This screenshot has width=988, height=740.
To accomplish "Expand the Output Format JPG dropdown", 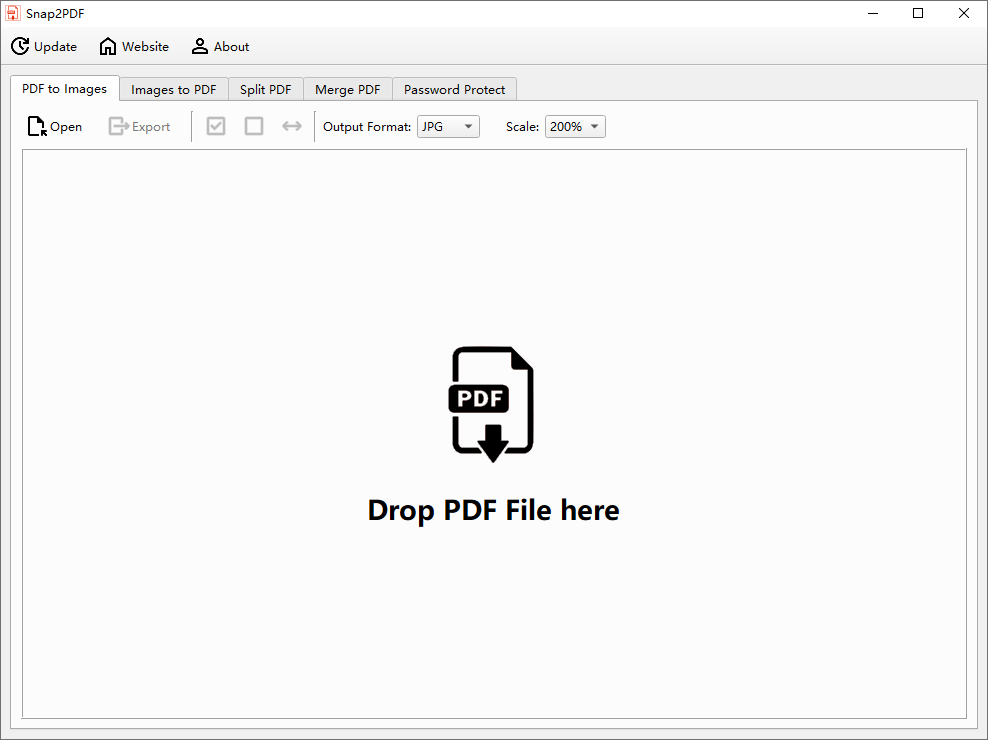I will [448, 127].
